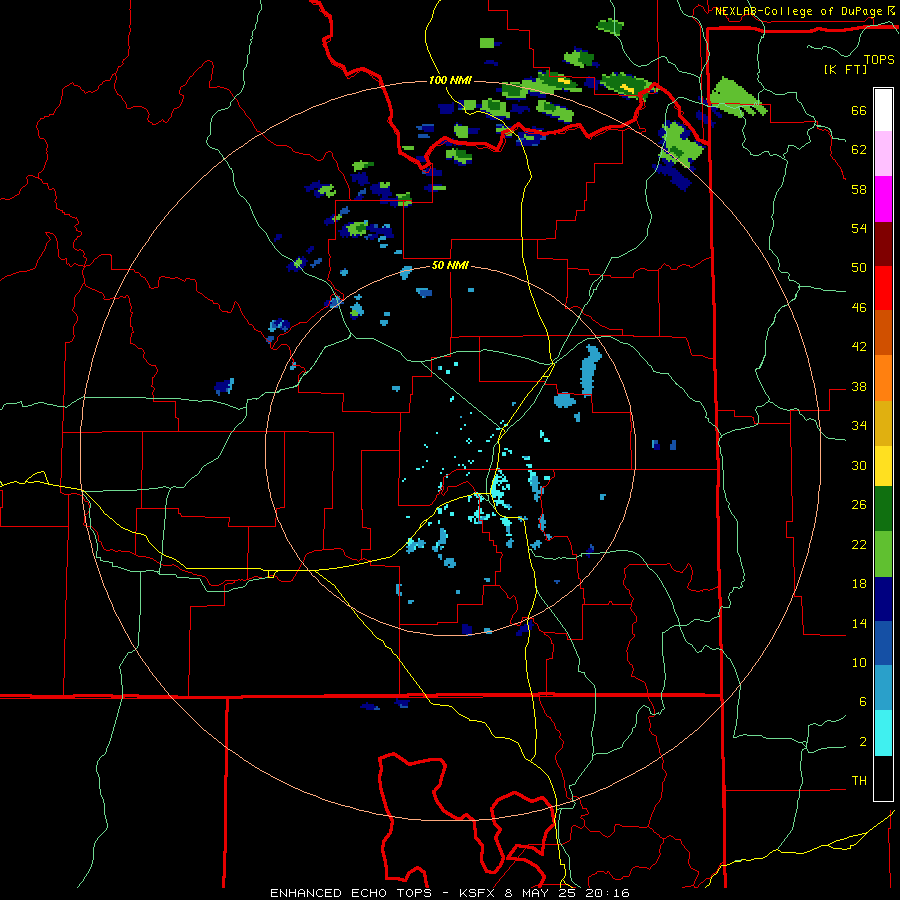Click legend value 30
Image resolution: width=900 pixels, height=900 pixels.
tap(859, 465)
